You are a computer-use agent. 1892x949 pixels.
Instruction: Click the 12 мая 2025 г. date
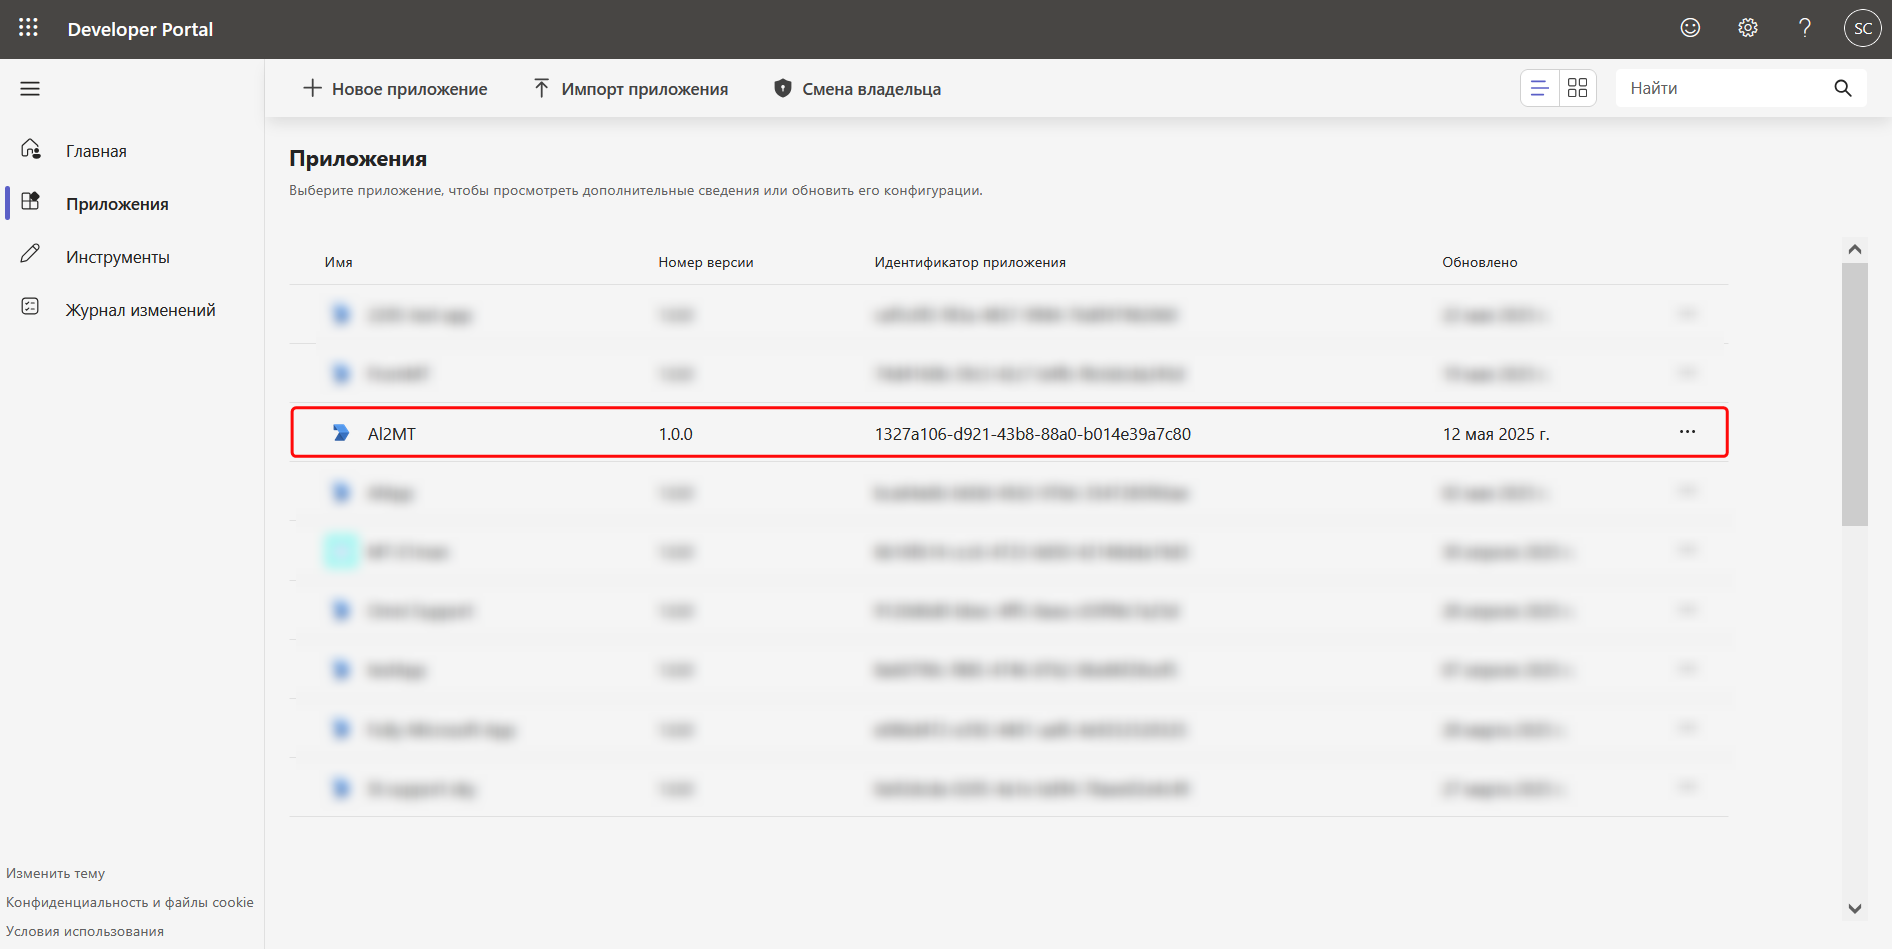[1496, 434]
